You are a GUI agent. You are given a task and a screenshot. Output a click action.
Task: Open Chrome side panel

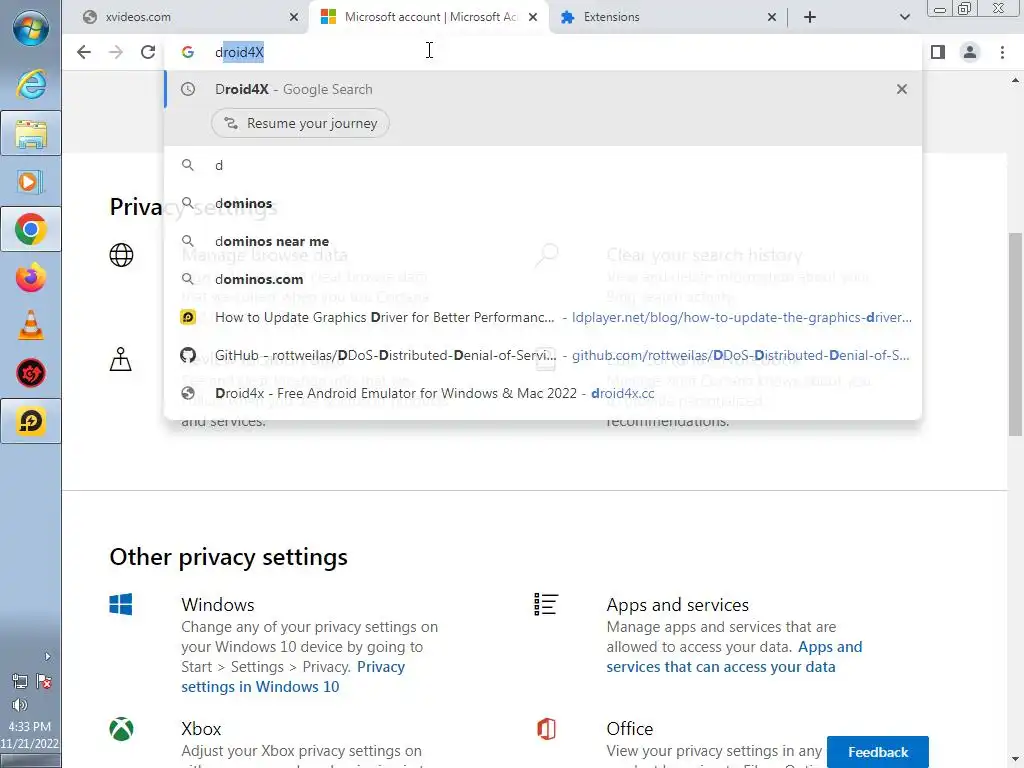pos(938,52)
